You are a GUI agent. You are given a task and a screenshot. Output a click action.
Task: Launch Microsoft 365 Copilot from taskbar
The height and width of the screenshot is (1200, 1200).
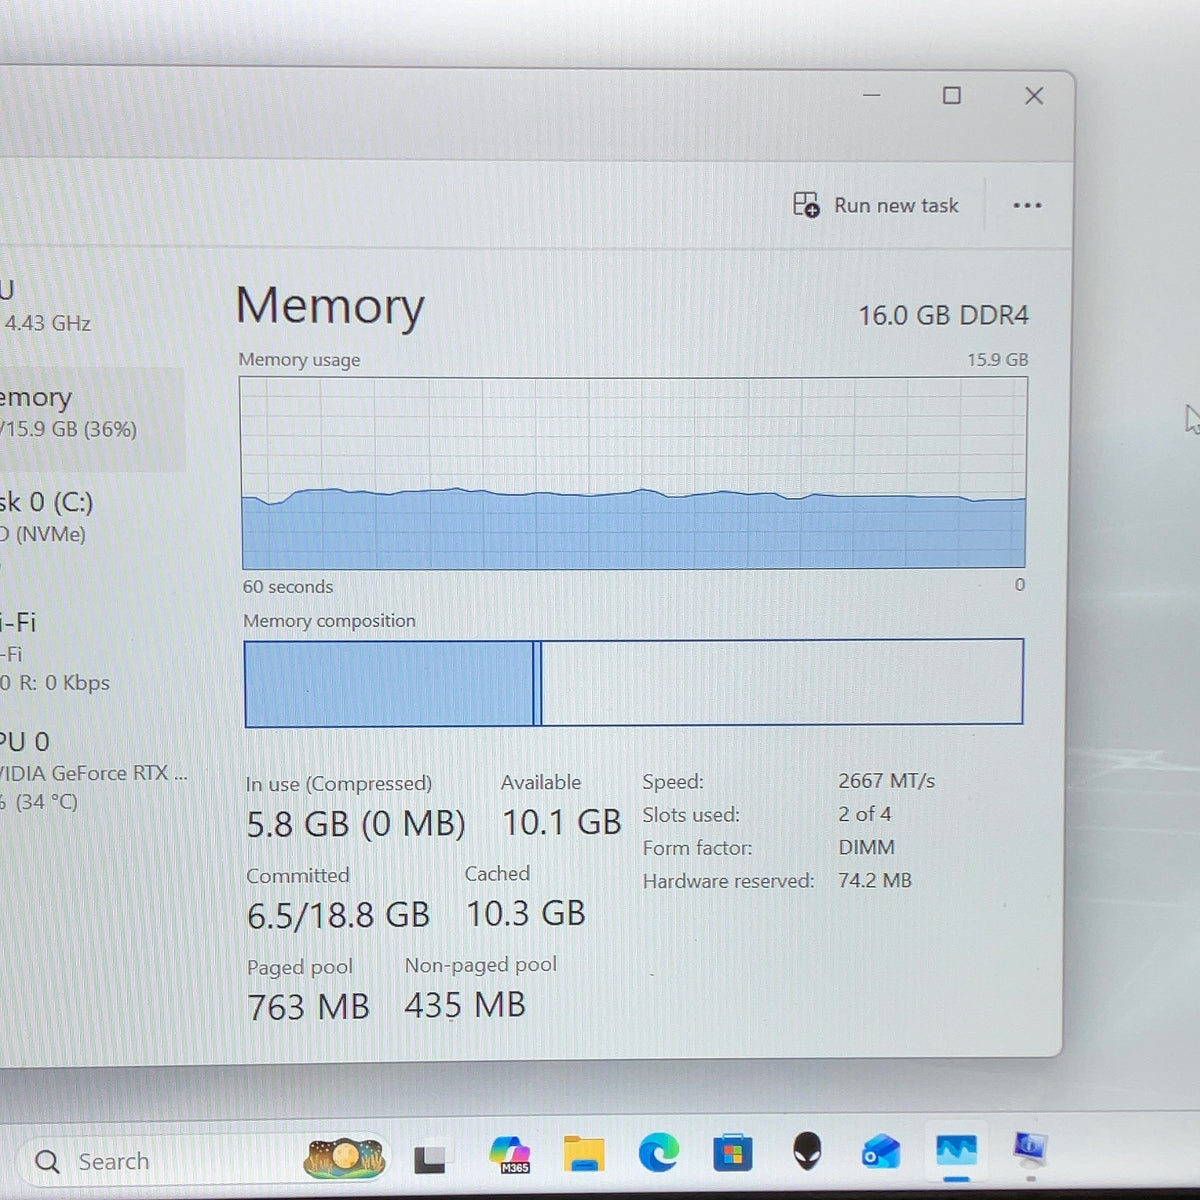(511, 1155)
